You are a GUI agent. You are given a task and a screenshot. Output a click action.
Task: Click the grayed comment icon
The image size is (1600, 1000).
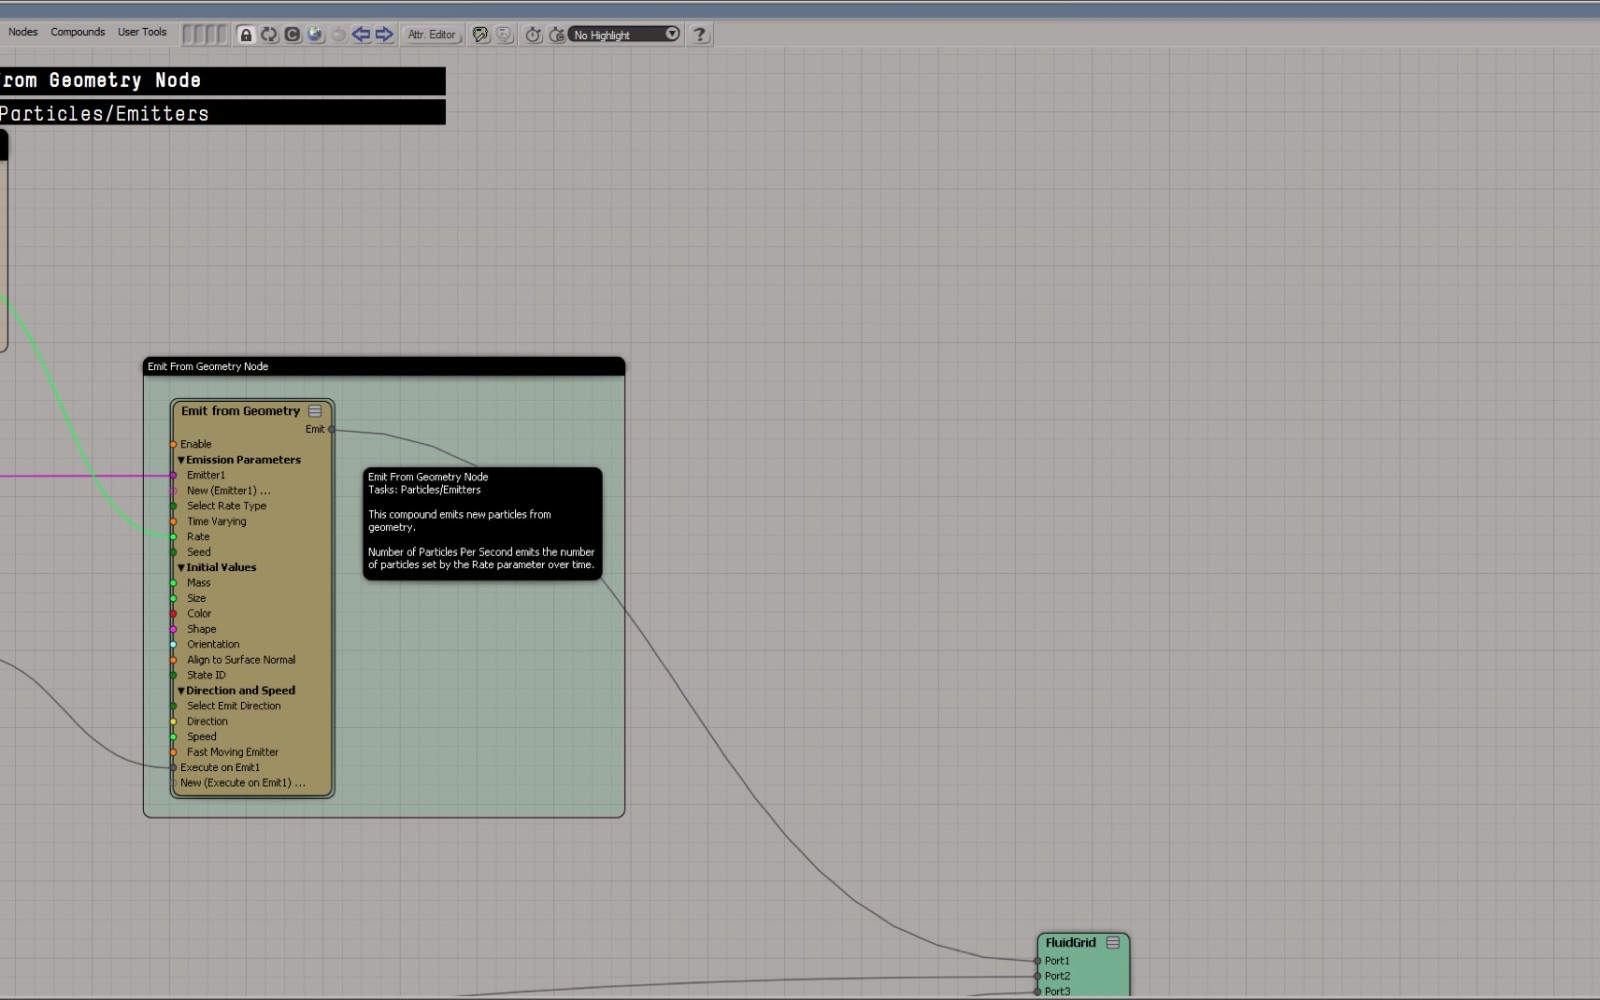(x=504, y=34)
